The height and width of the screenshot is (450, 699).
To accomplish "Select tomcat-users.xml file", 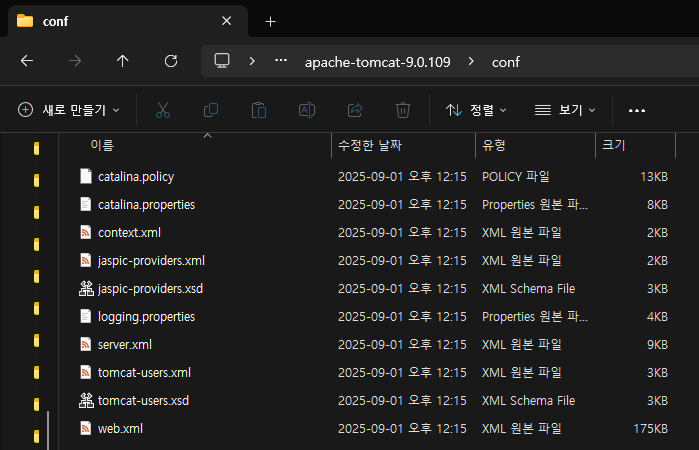I will click(144, 373).
